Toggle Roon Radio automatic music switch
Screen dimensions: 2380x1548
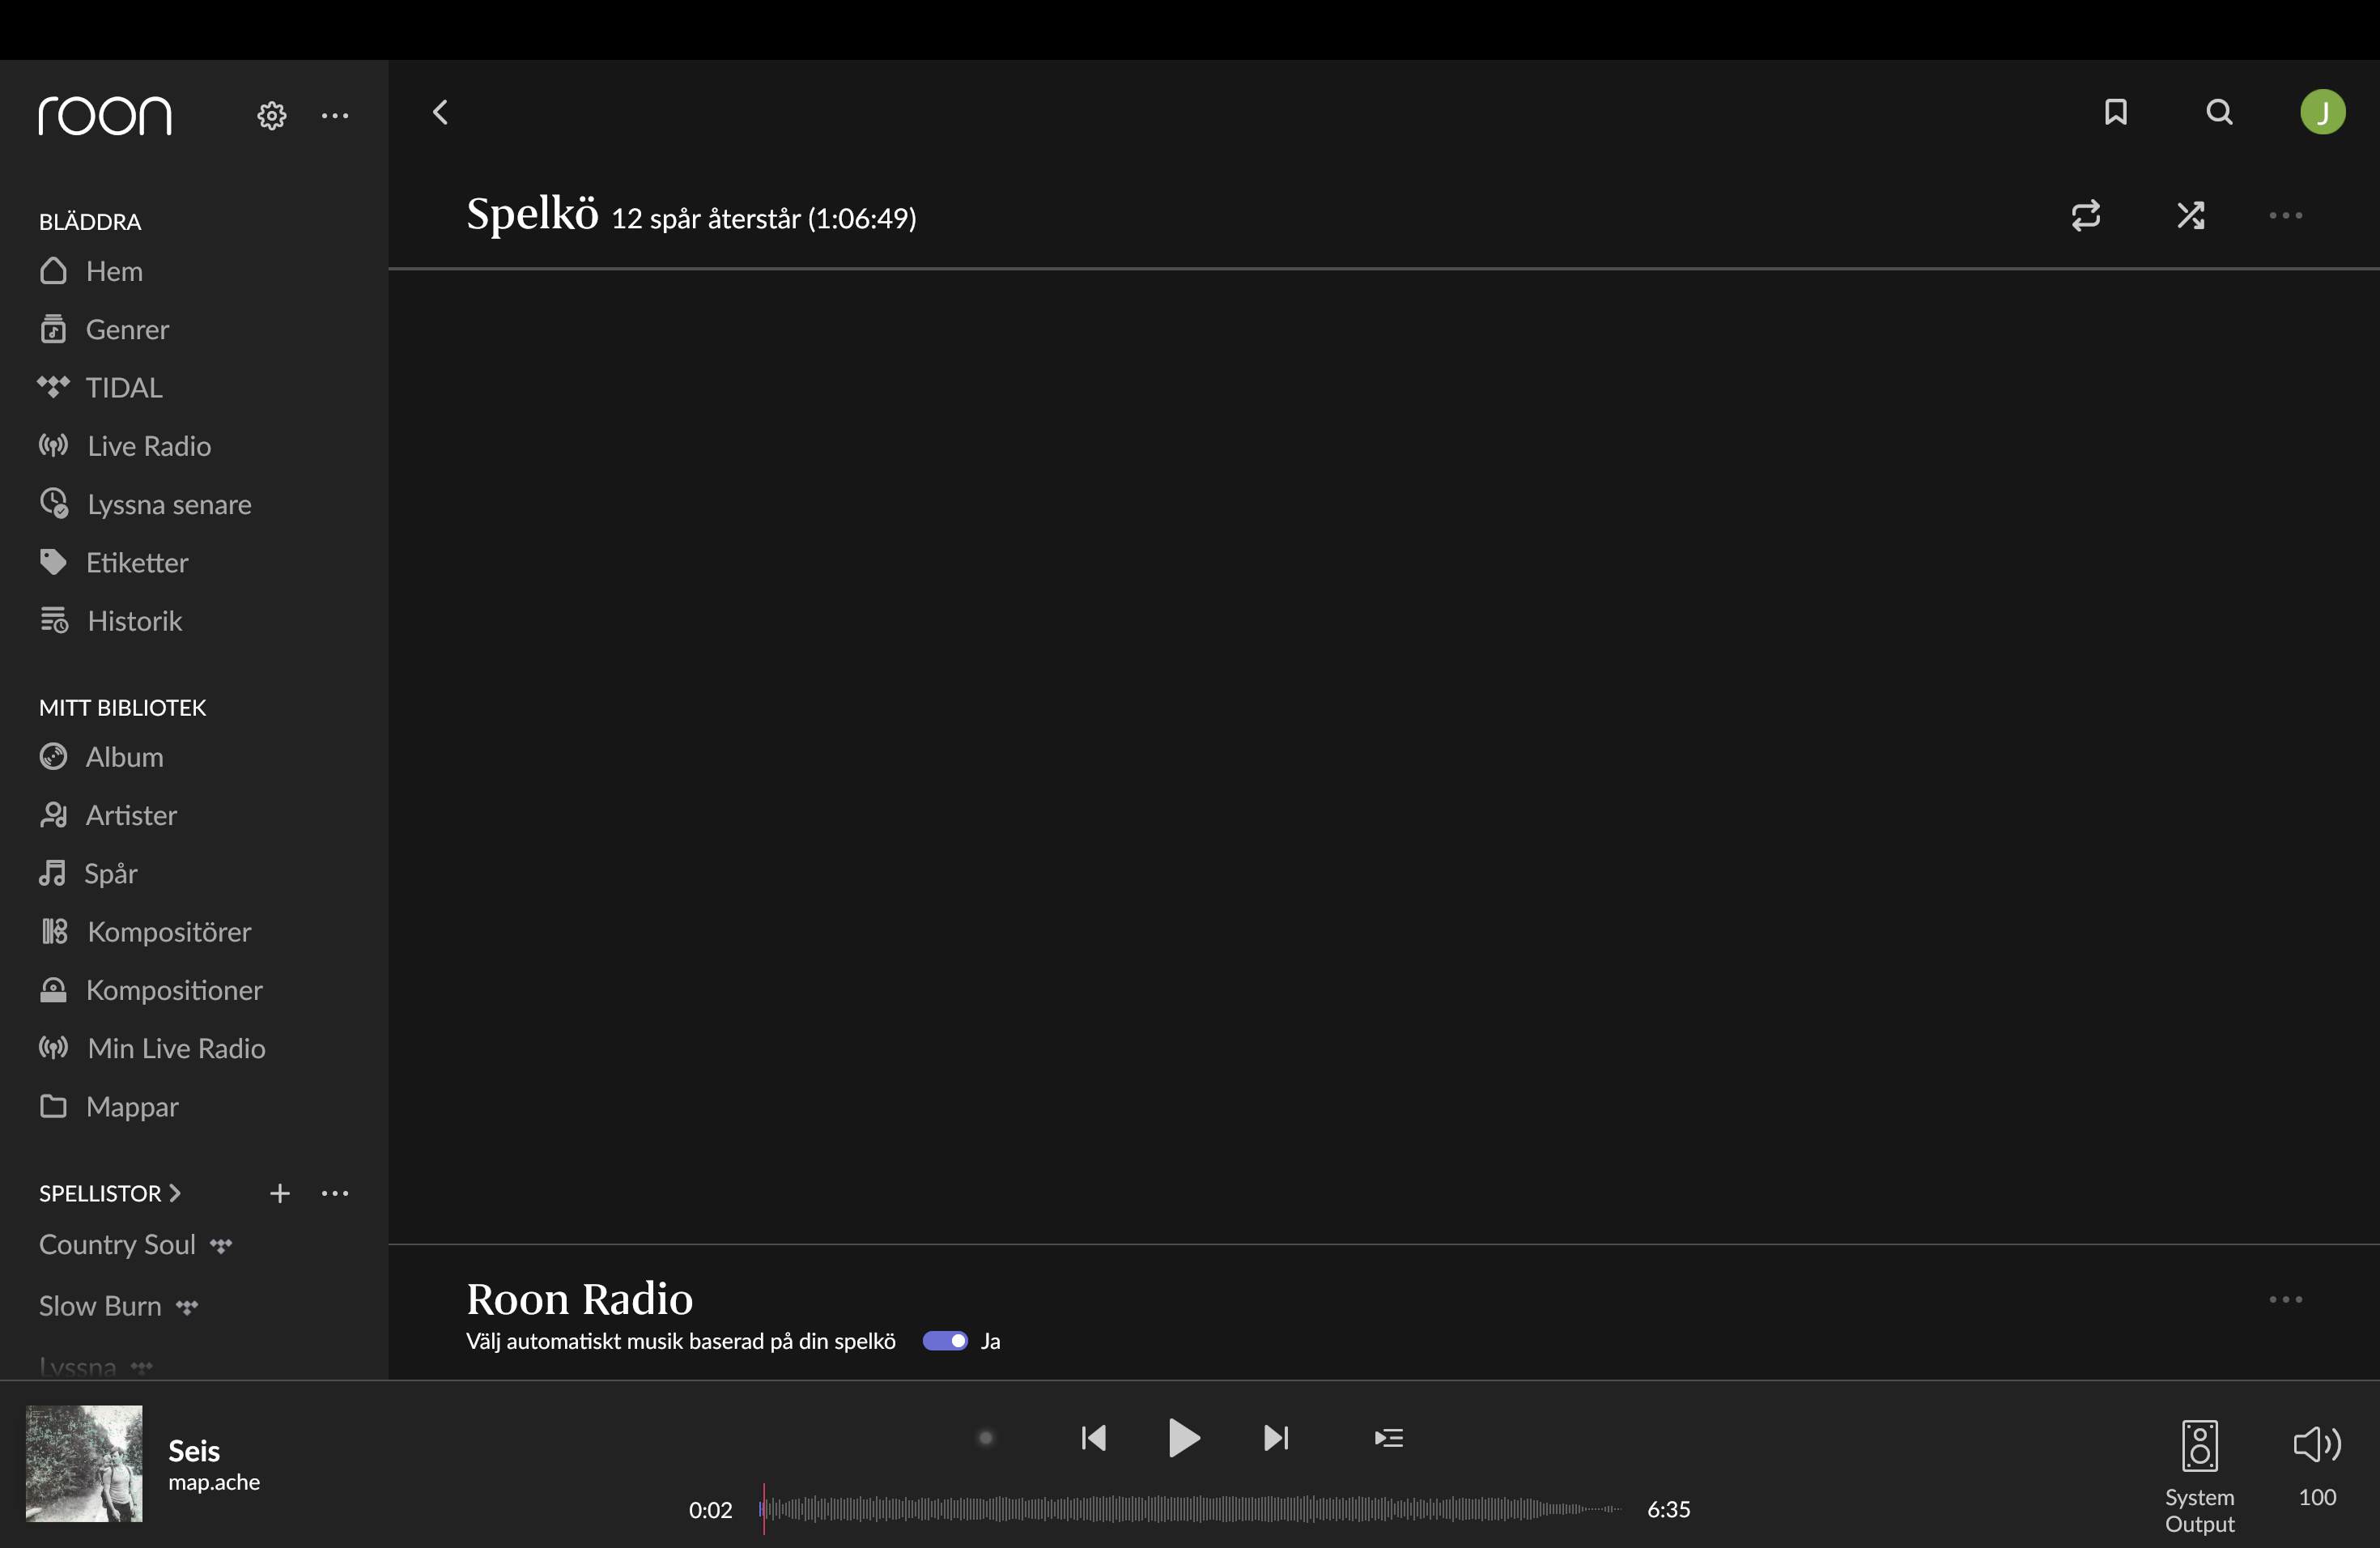944,1341
